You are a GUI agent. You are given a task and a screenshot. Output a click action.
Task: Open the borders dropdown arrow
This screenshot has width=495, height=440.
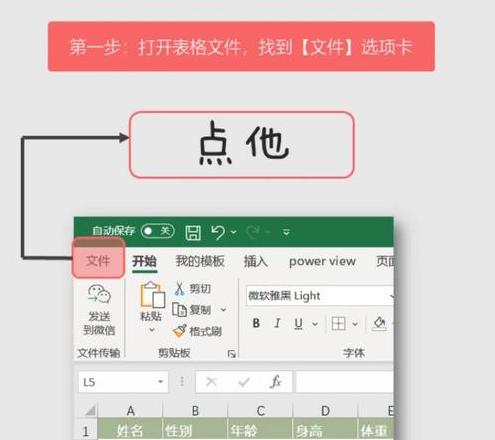point(355,324)
